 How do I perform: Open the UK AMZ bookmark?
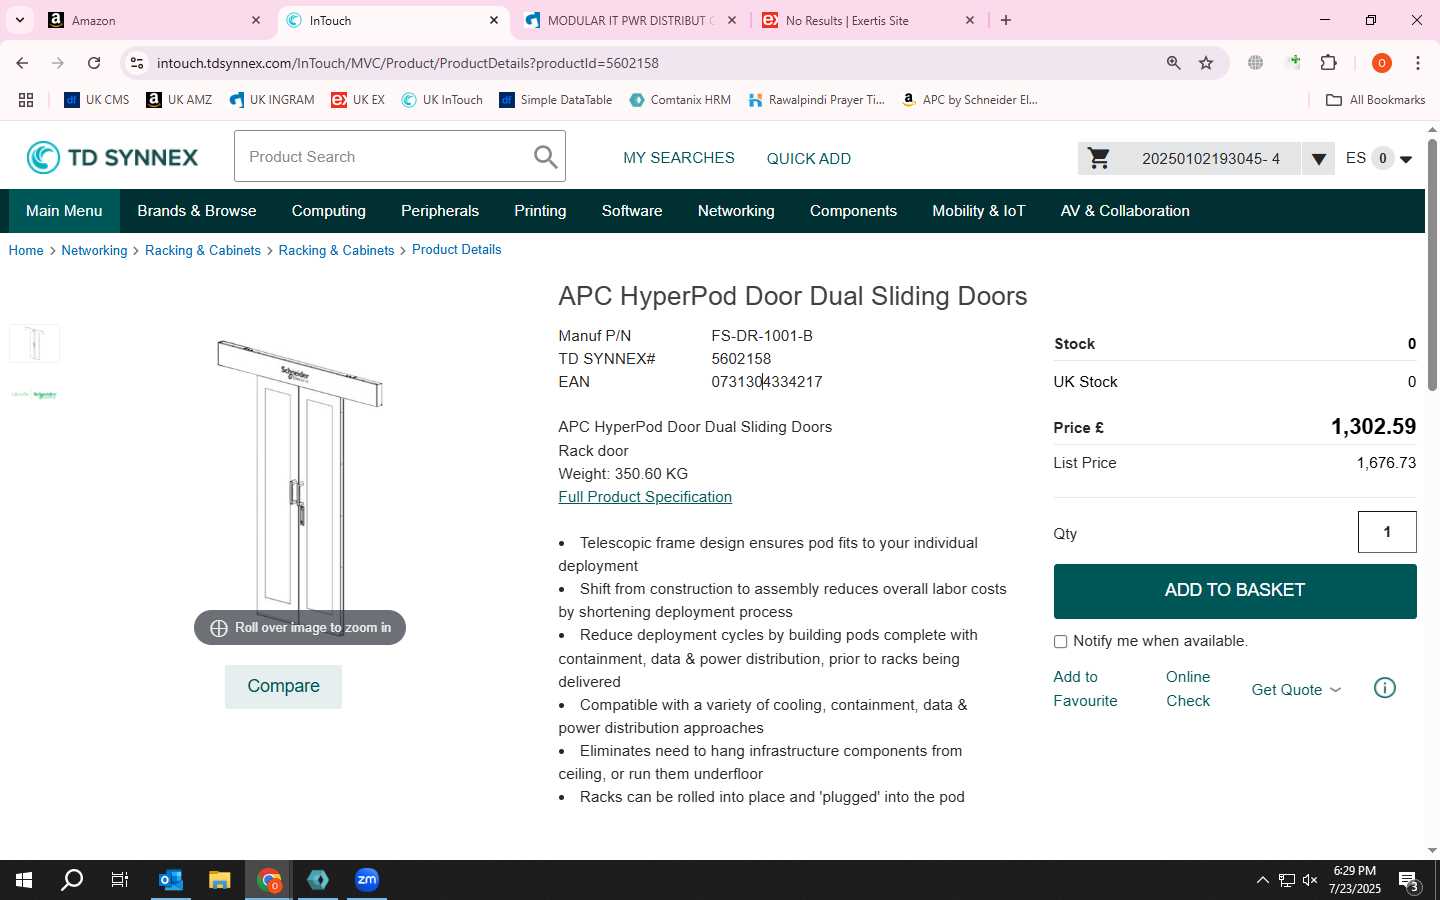[179, 100]
